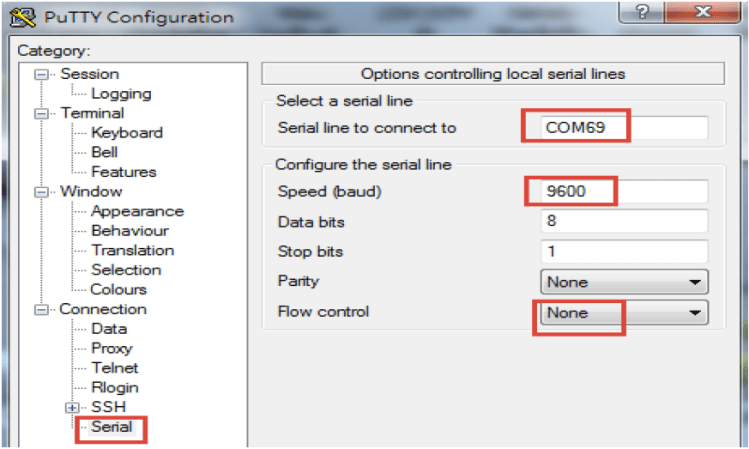Open the Keyboard settings category

tap(126, 133)
